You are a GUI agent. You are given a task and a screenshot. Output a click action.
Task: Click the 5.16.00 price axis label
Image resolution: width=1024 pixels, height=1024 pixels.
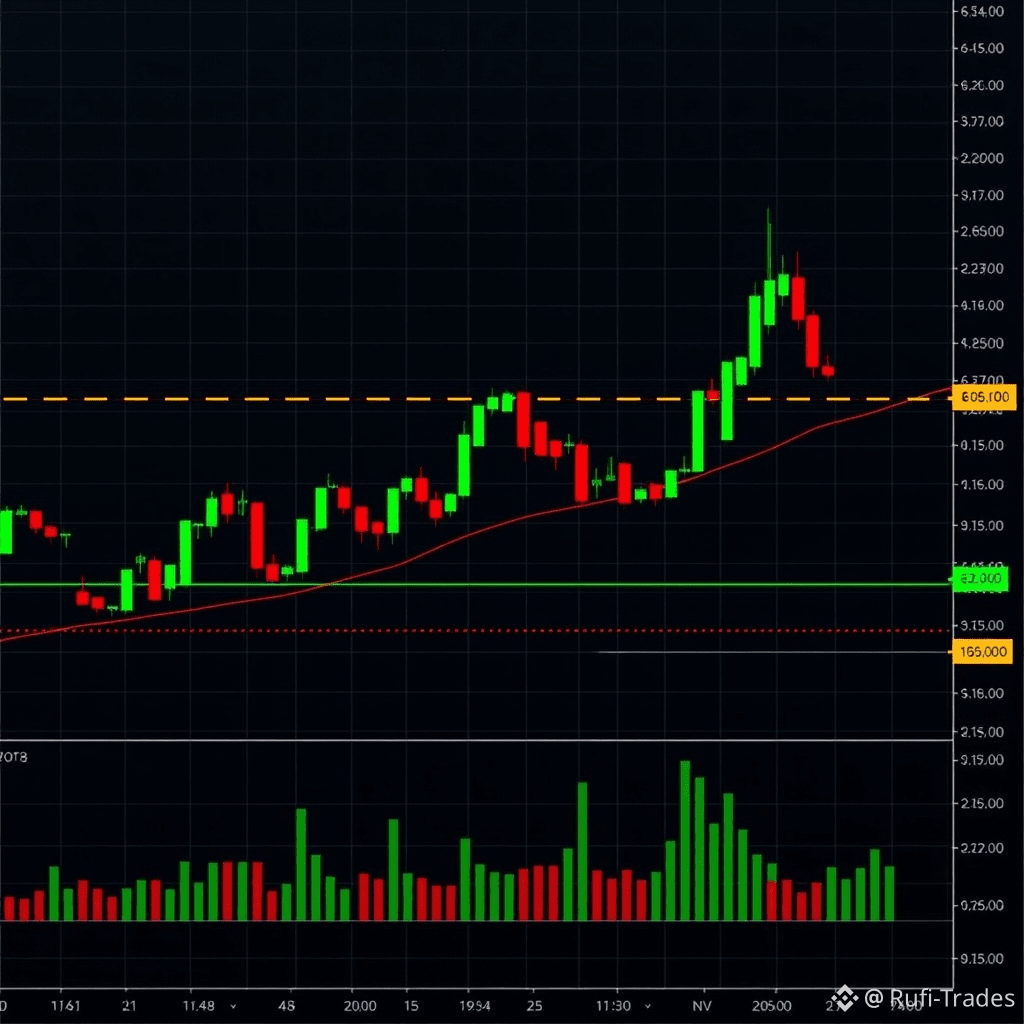[982, 694]
